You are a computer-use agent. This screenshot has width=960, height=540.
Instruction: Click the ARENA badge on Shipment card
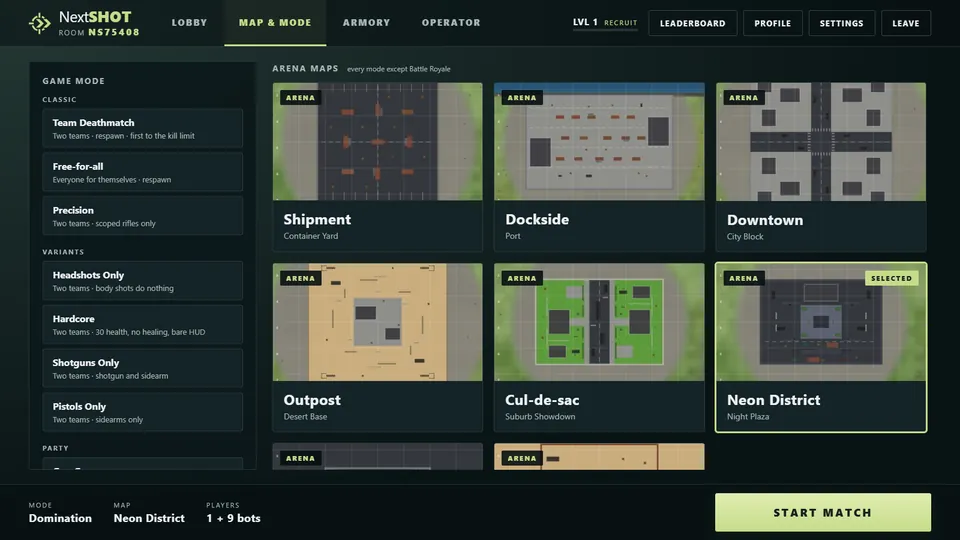300,97
